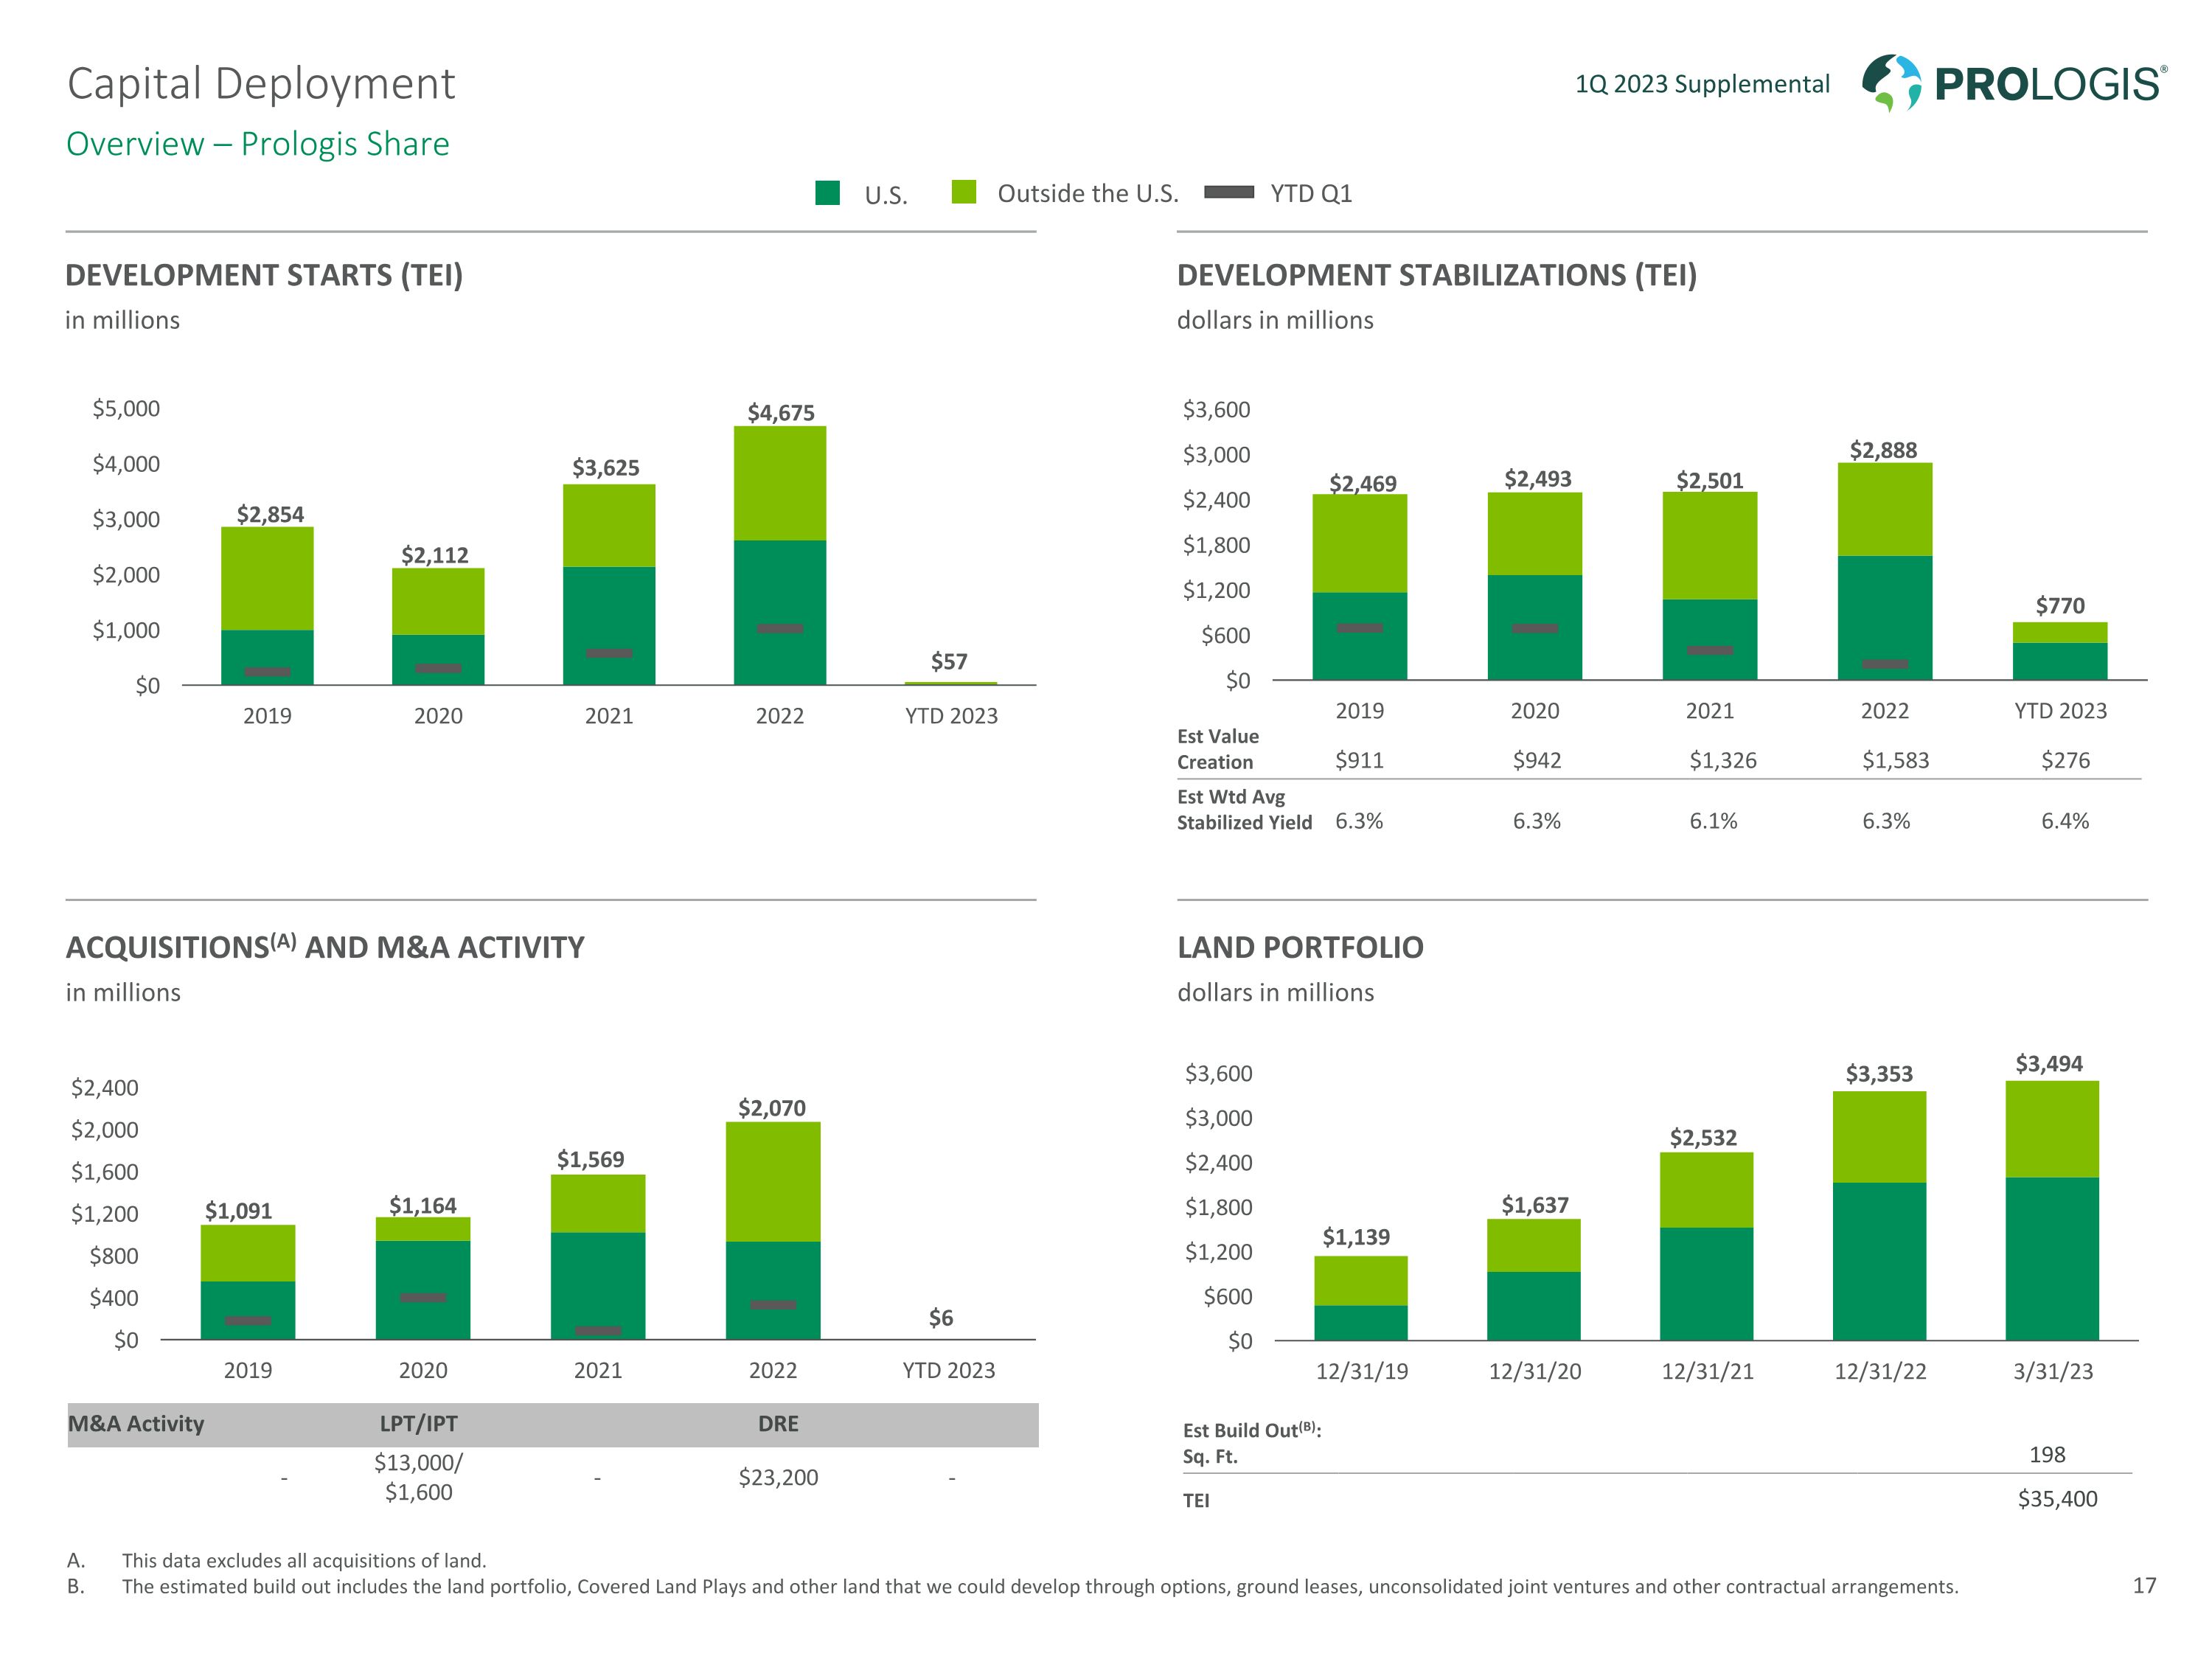This screenshot has height=1659, width=2212.
Task: Click the 6.4% stabilized yield value
Action: pos(2065,821)
